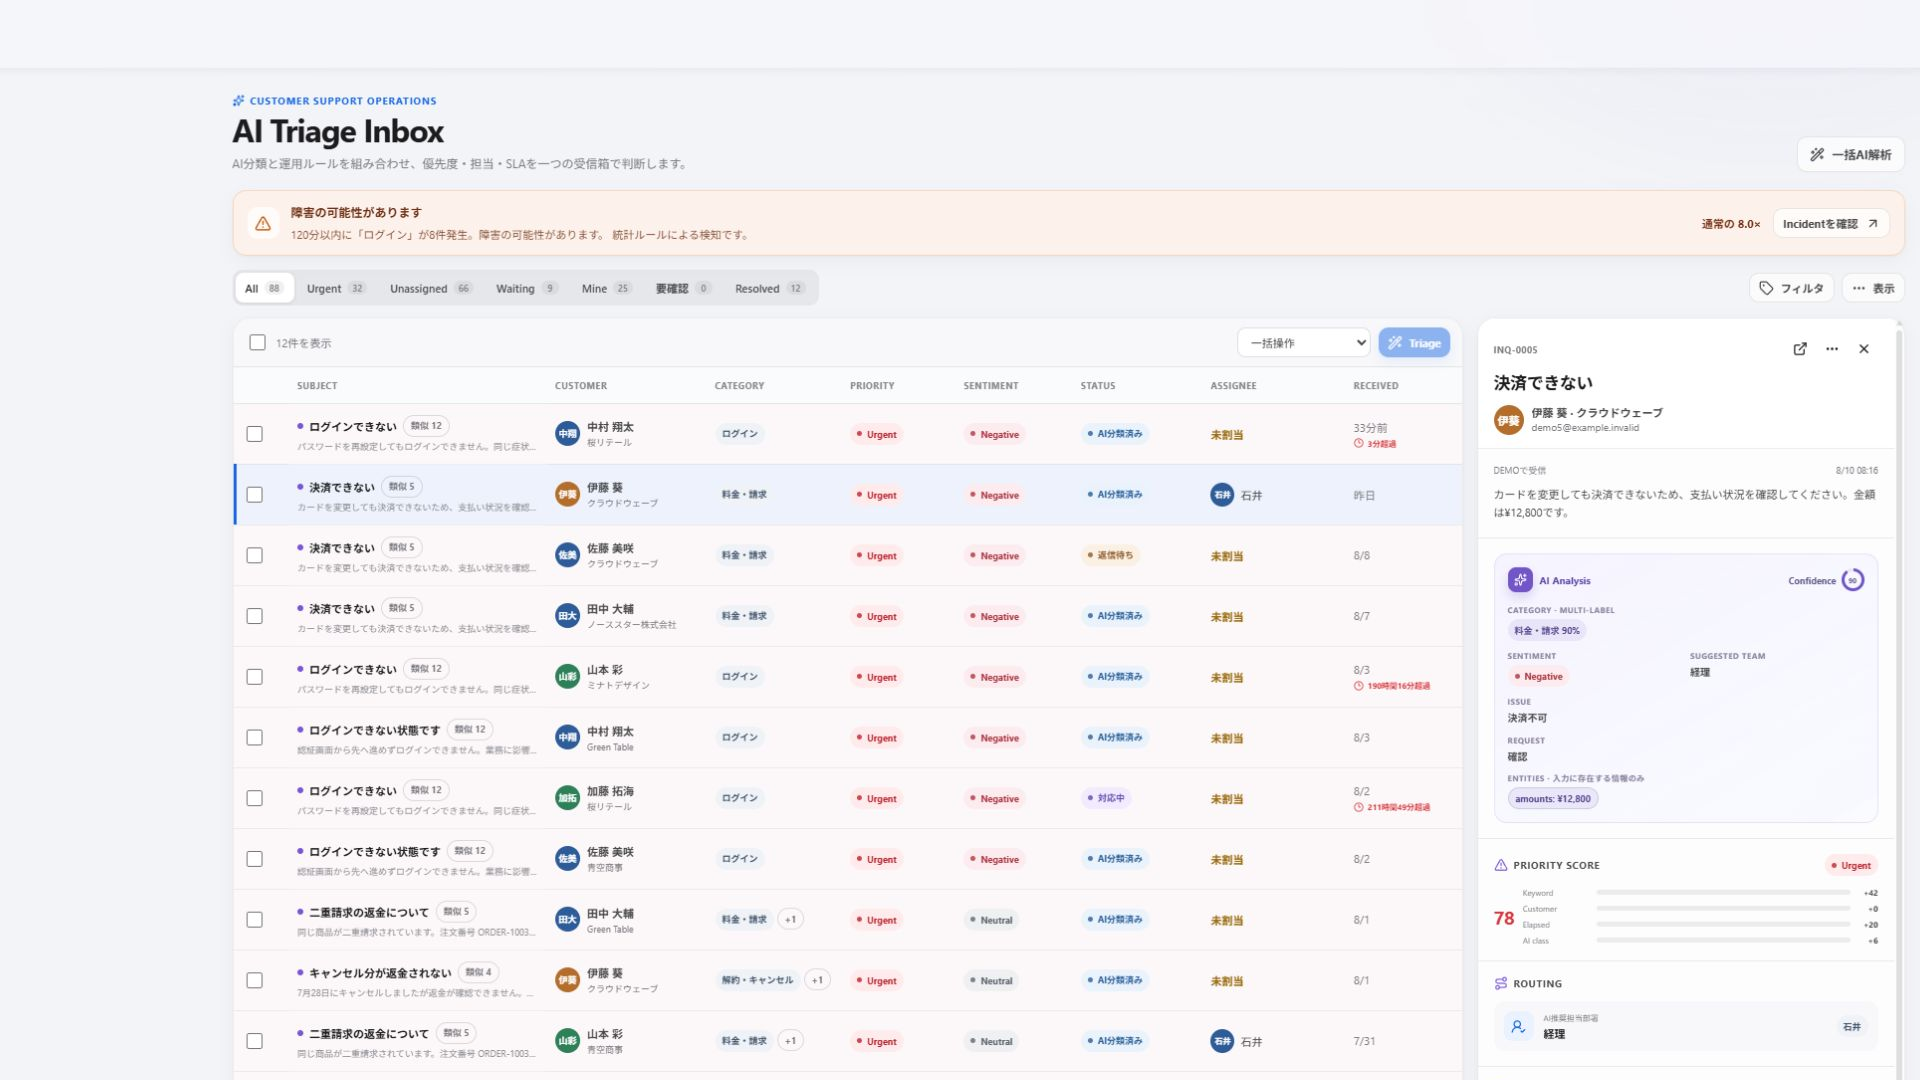Click the 石井 assignee avatar in the 決済できない row
The width and height of the screenshot is (1920, 1080).
[1222, 495]
